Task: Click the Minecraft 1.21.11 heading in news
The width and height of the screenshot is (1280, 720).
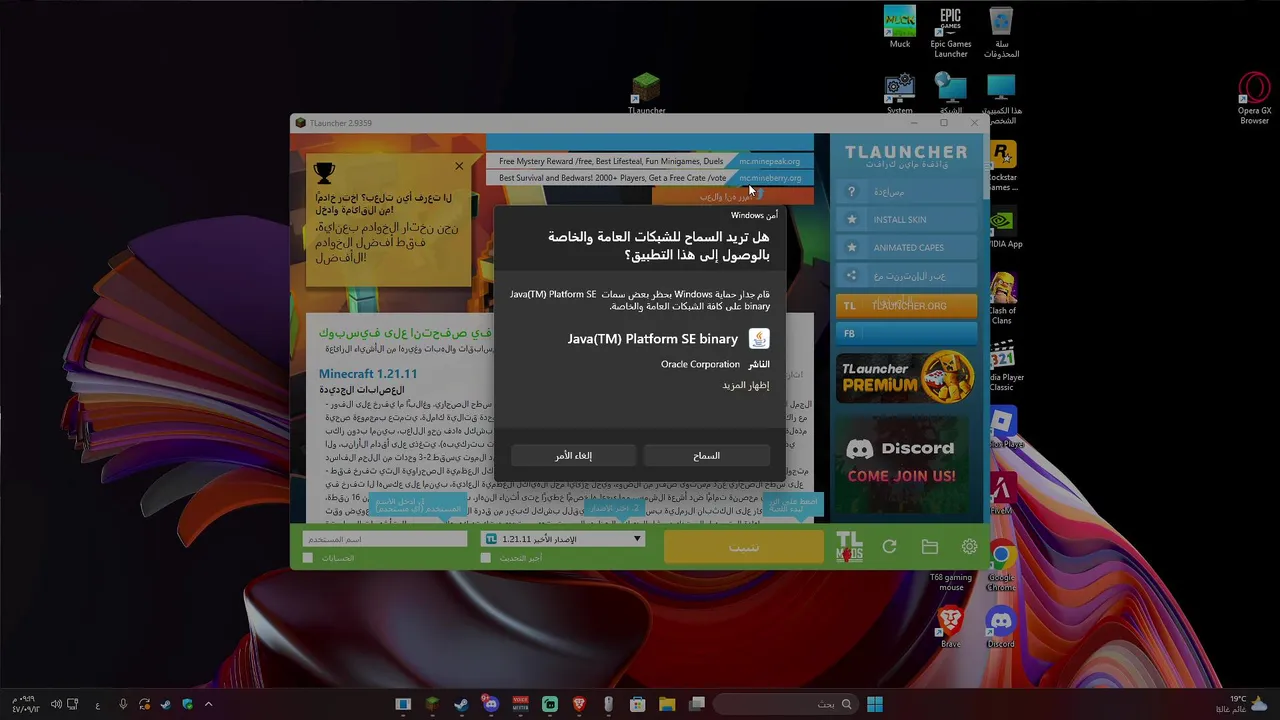Action: [x=368, y=374]
